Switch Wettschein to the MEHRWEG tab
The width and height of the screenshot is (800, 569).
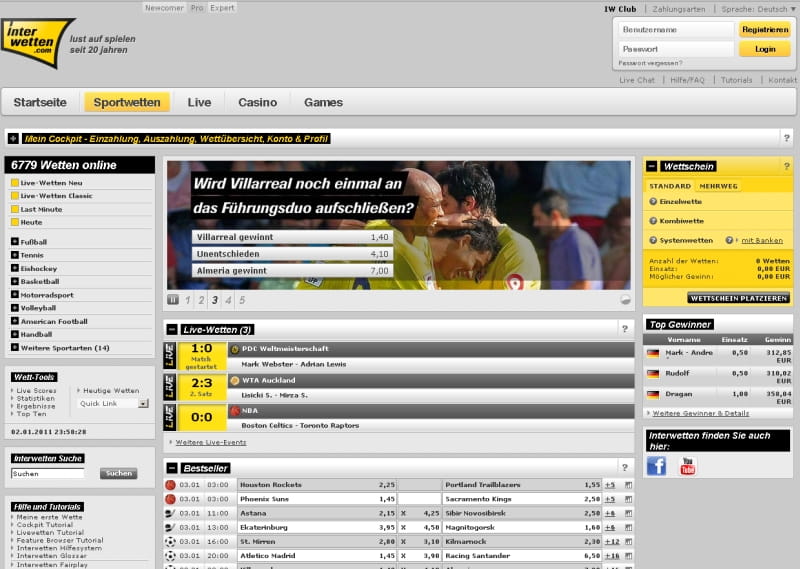click(x=718, y=186)
